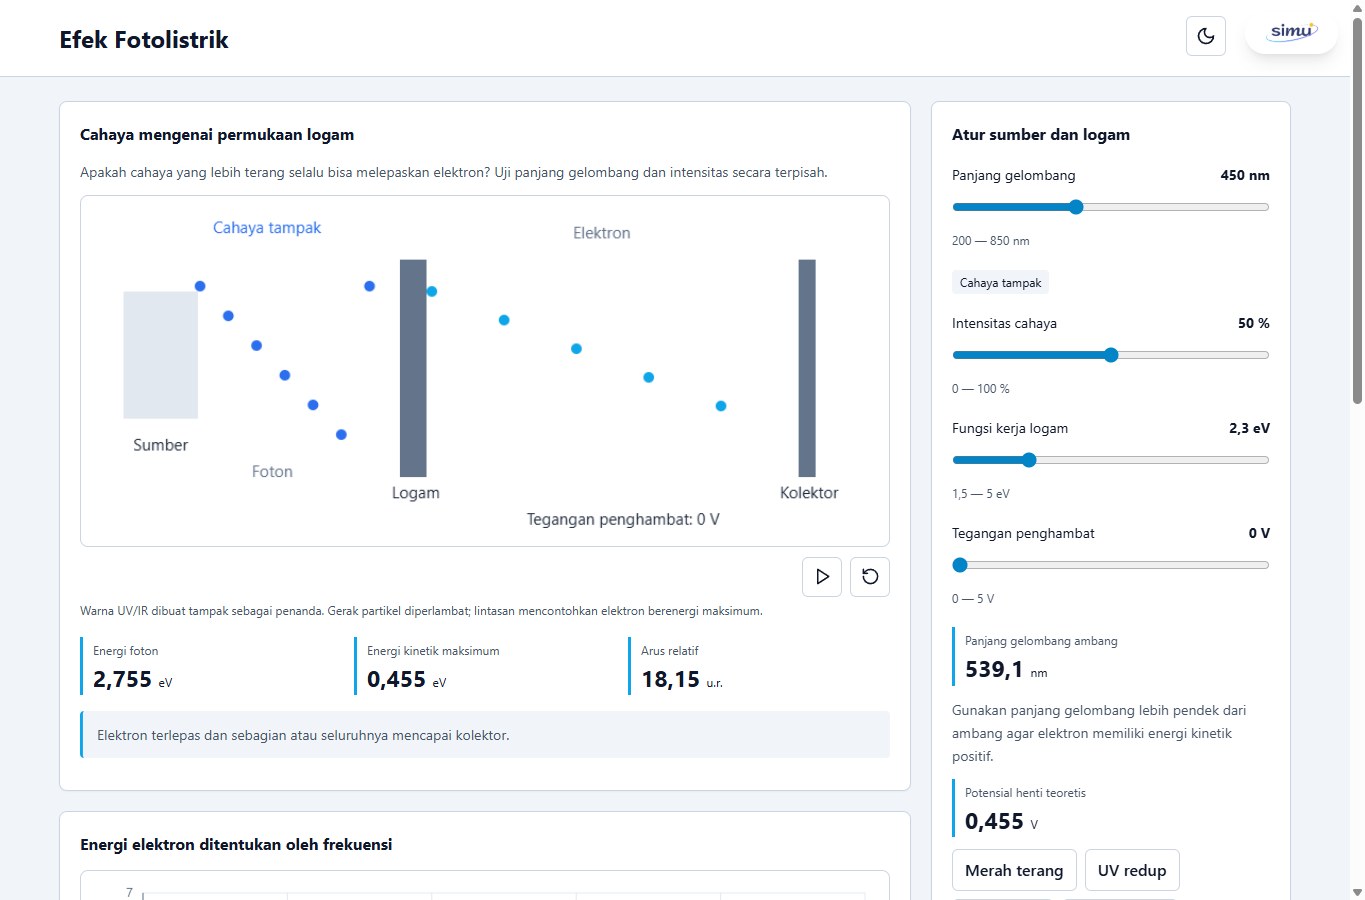
Task: Click the Tegangan penghambat: 0 V diagram label
Action: pos(623,520)
